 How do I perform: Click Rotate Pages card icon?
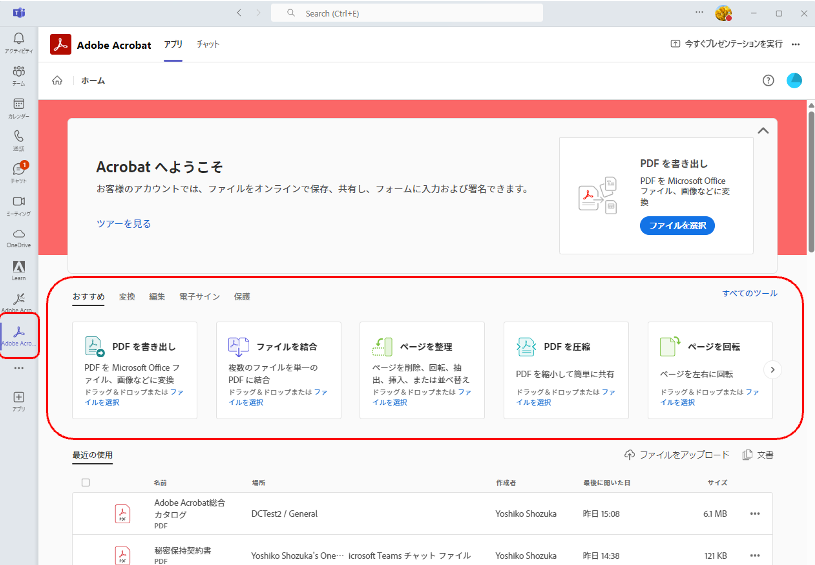[670, 346]
